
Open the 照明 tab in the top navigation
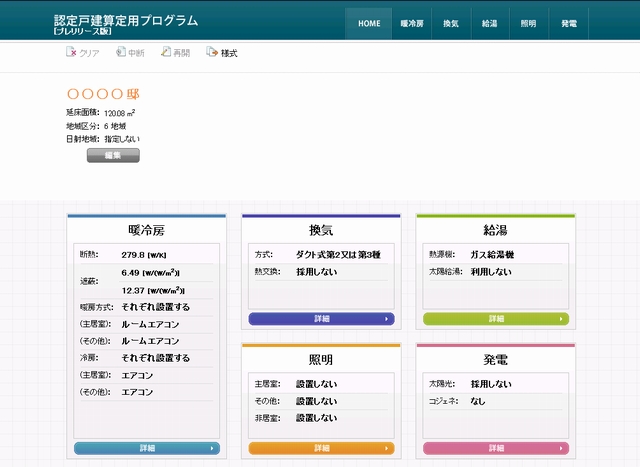529,23
